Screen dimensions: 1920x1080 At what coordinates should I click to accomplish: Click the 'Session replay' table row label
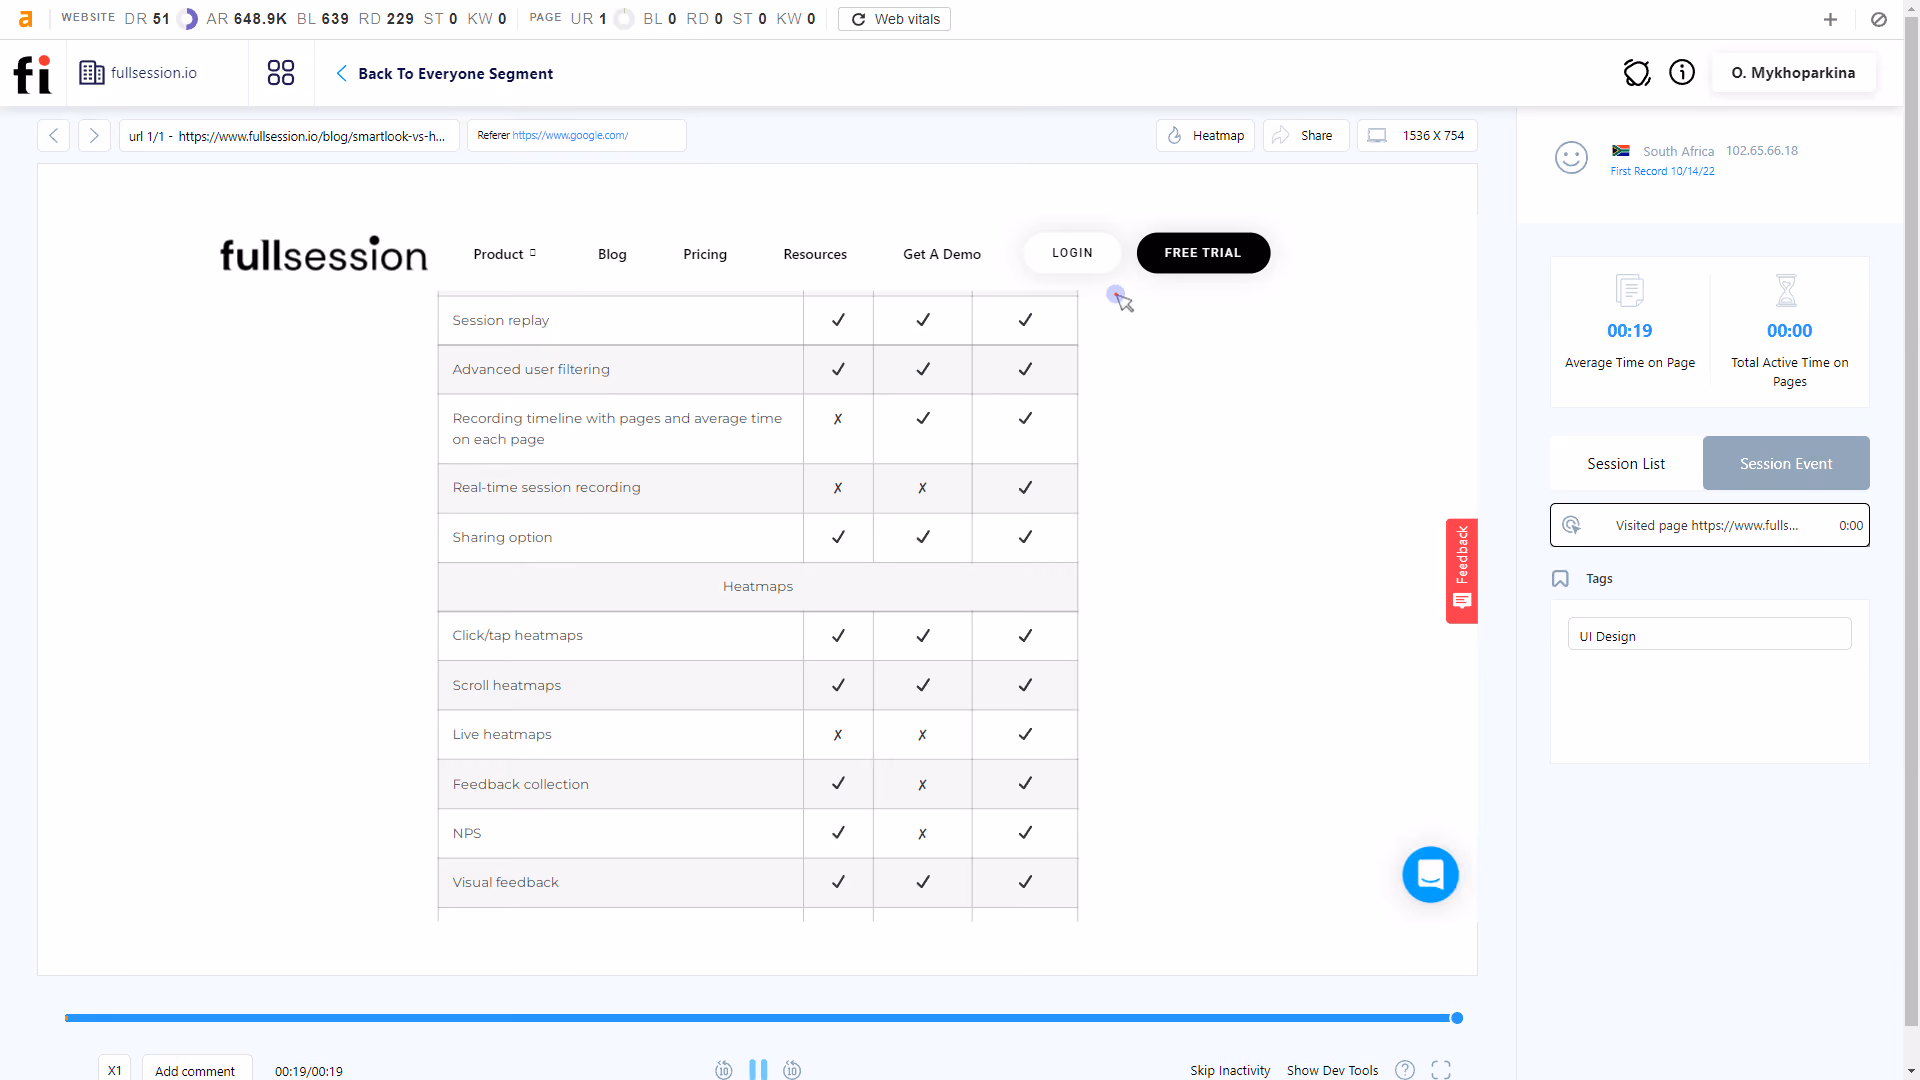(501, 320)
